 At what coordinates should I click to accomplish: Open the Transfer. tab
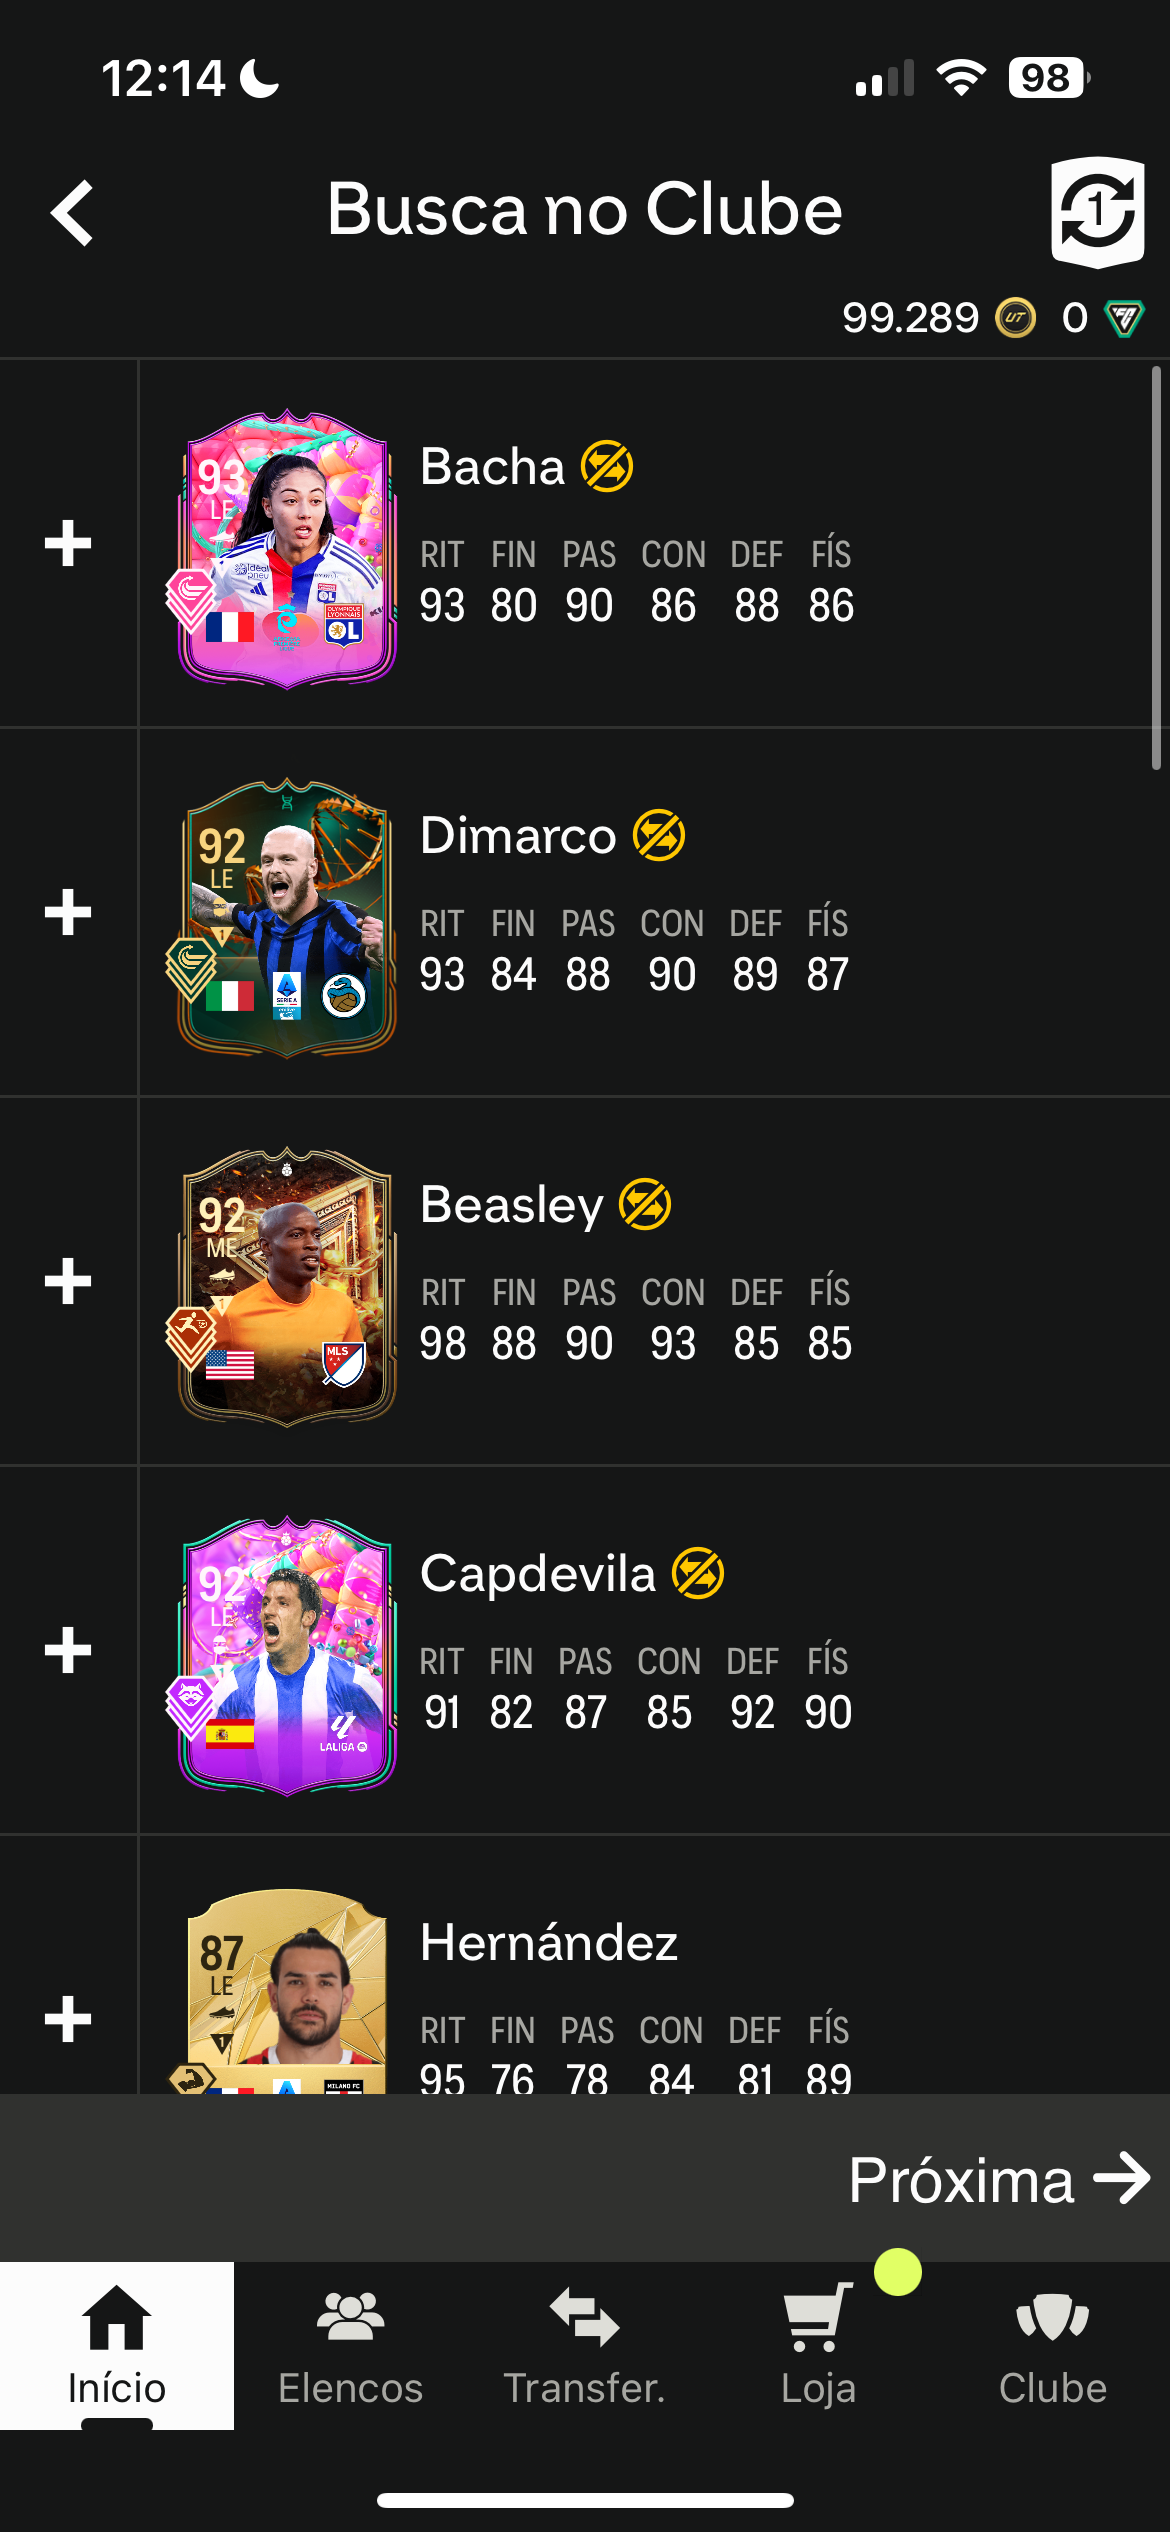tap(584, 2346)
